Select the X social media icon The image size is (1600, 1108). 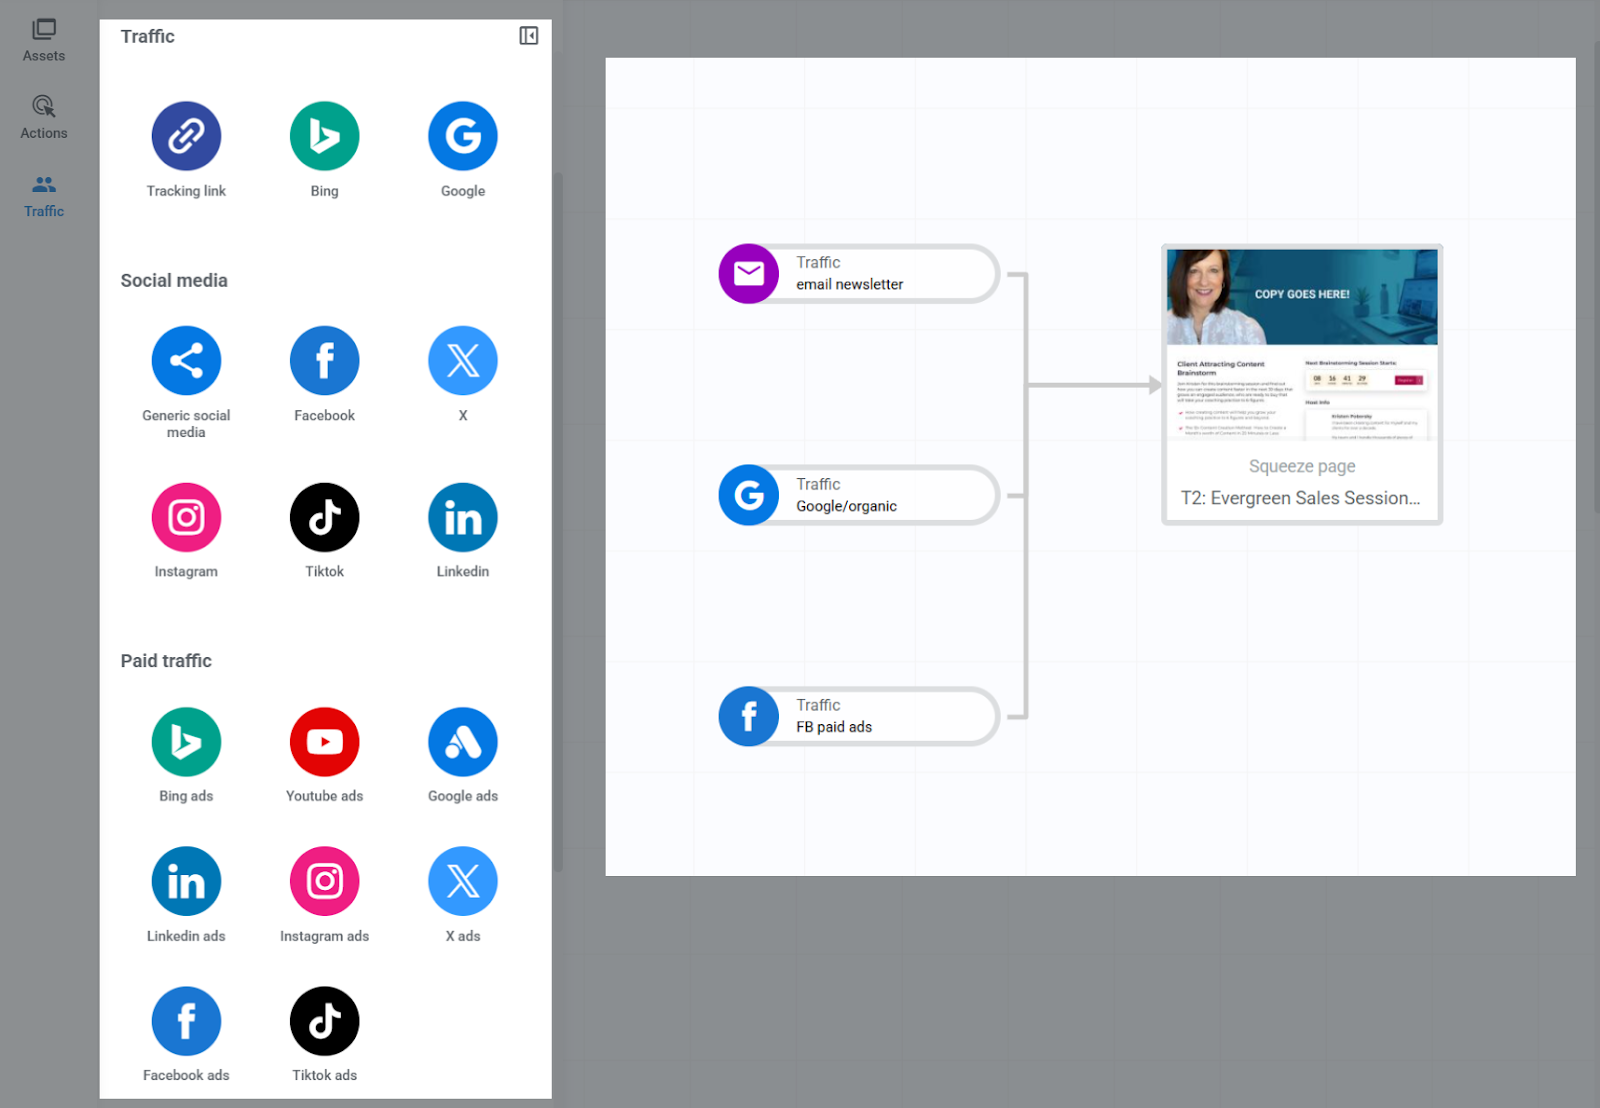[x=463, y=360]
